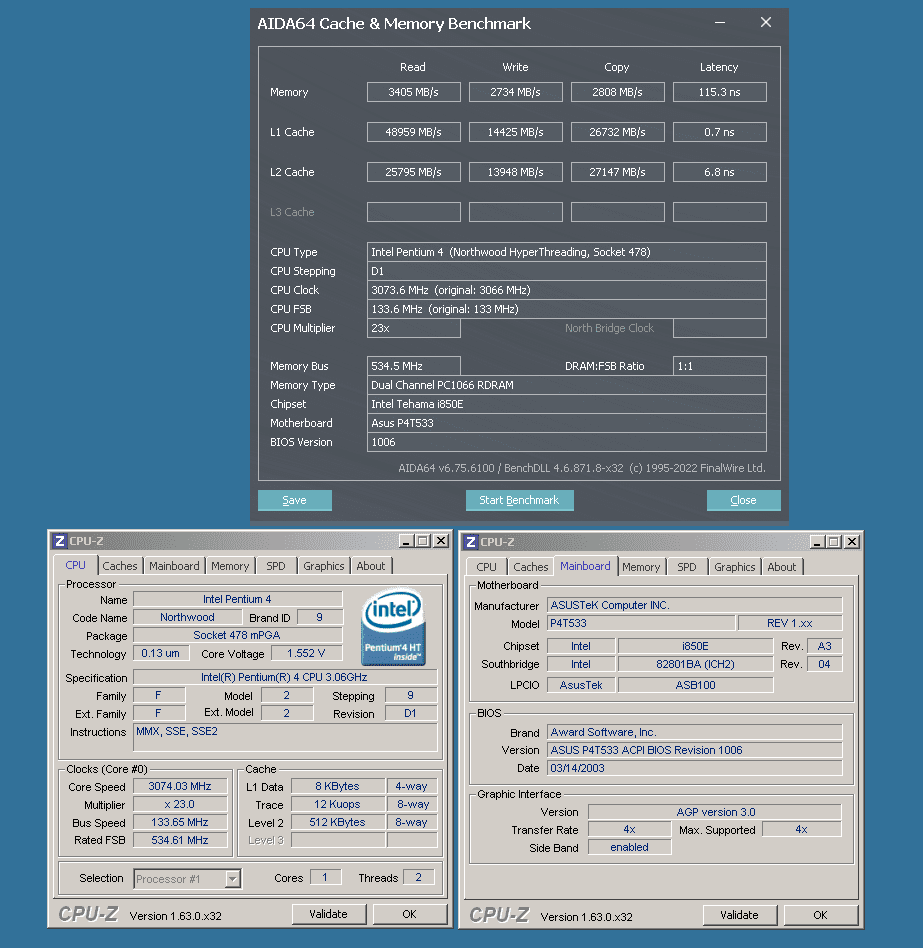
Task: Switch to CPU tab in right CPU-Z
Action: tap(486, 567)
